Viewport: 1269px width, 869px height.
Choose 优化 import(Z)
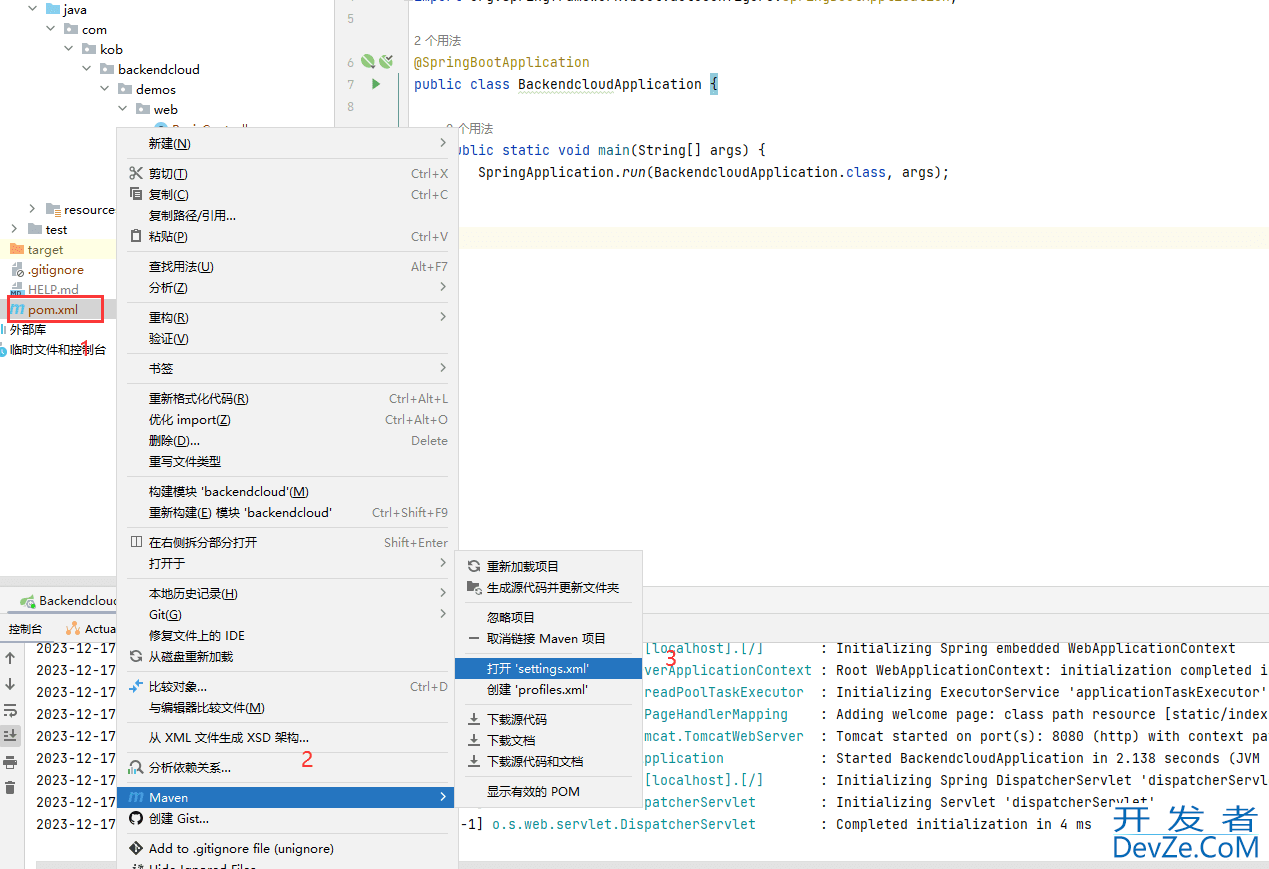(288, 419)
